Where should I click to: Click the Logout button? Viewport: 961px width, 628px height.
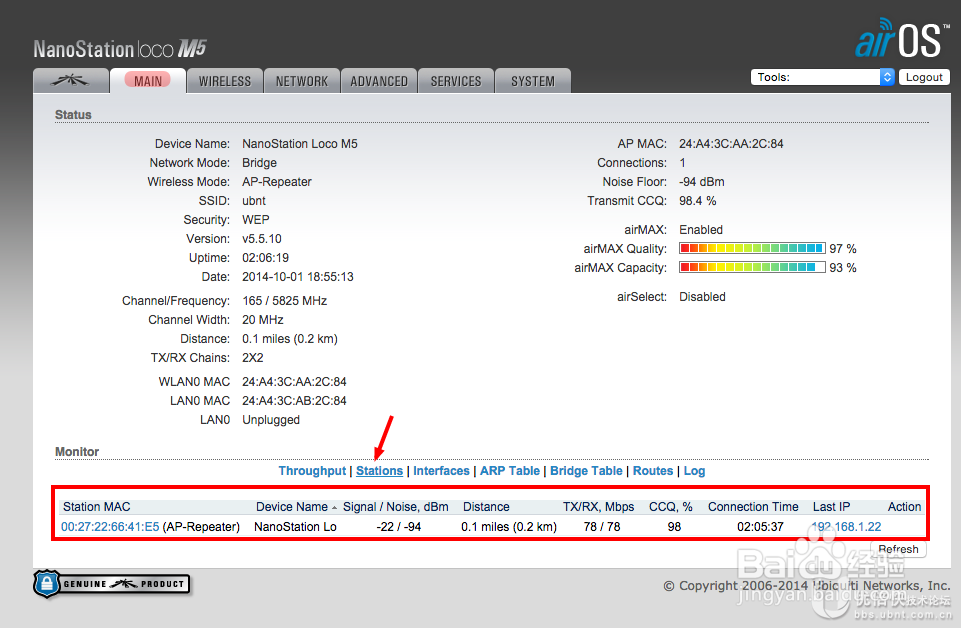(924, 77)
